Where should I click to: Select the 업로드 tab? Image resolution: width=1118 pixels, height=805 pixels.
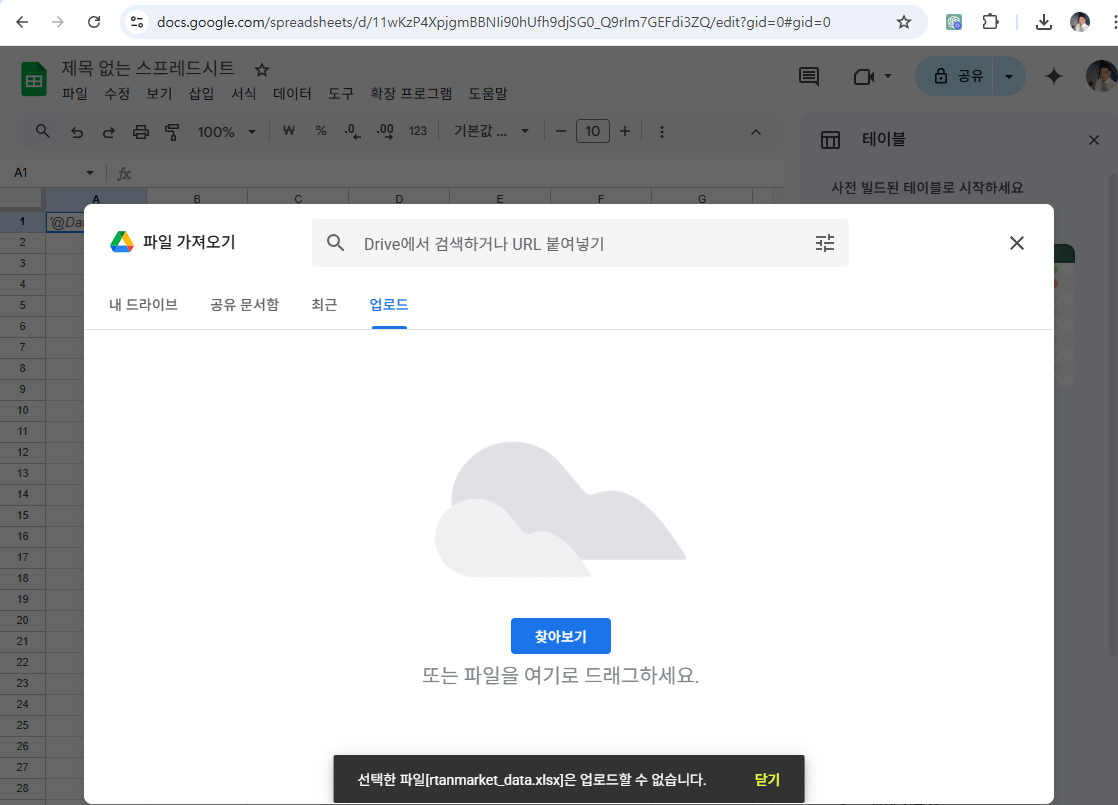pos(389,304)
